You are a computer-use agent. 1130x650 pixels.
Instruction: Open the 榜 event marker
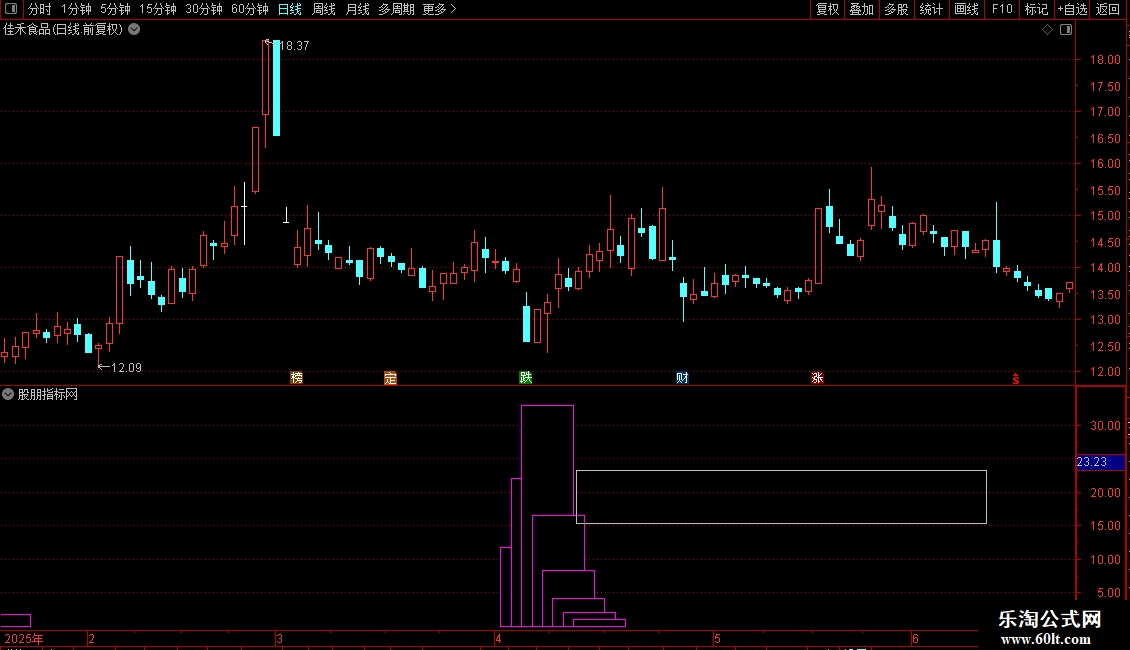(x=296, y=378)
